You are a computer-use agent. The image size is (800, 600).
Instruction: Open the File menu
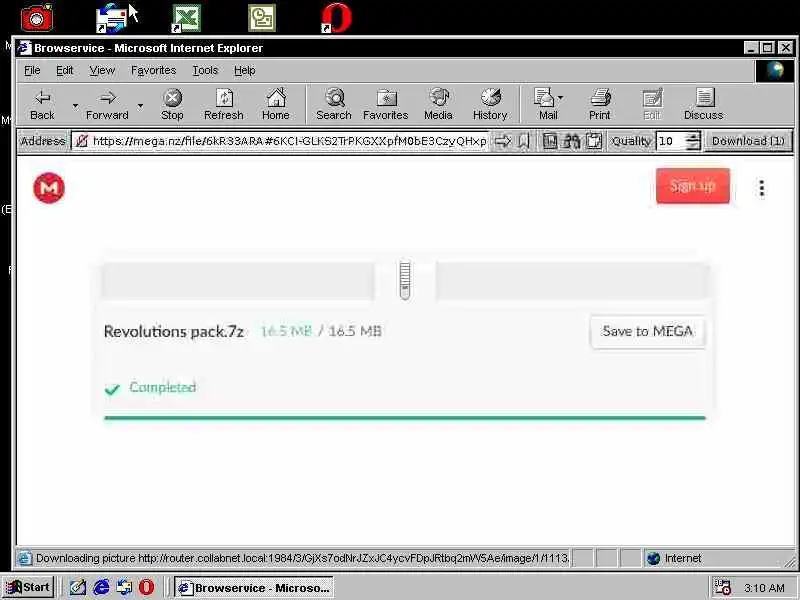tap(32, 70)
